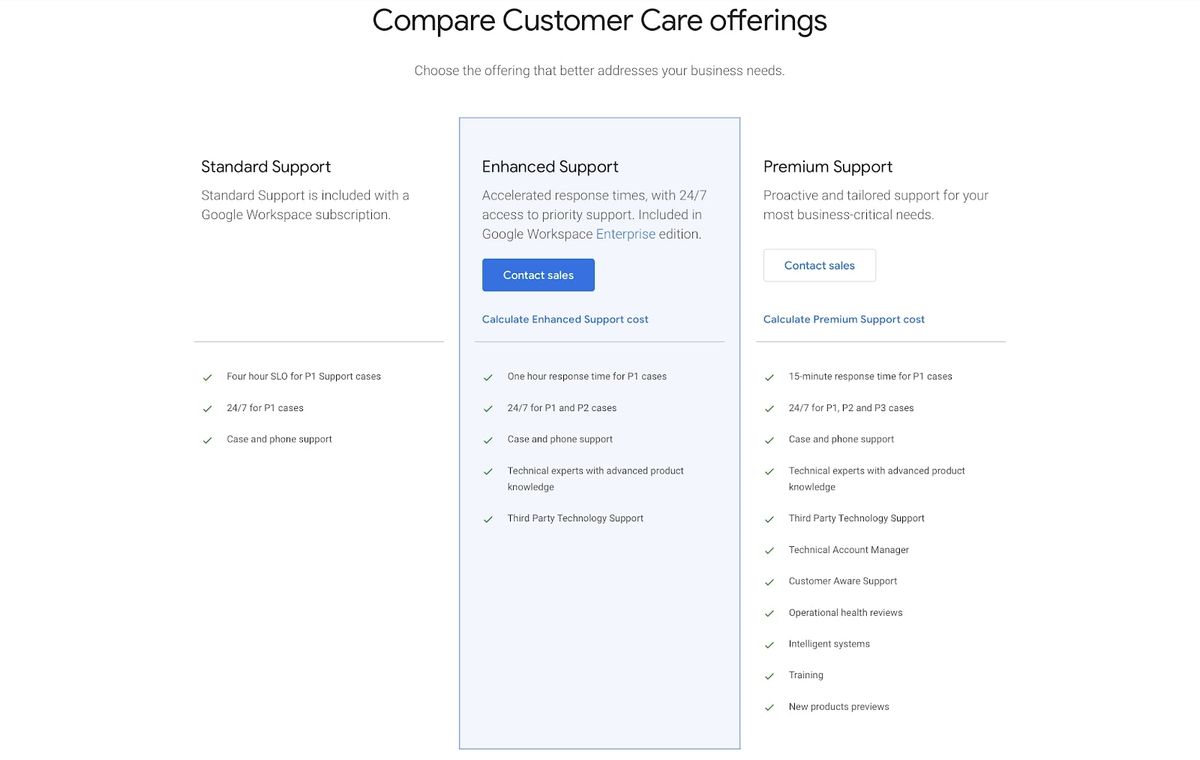This screenshot has width=1200, height=760.
Task: Click the checkmark beside Third Party Technology Support
Action: pos(488,518)
